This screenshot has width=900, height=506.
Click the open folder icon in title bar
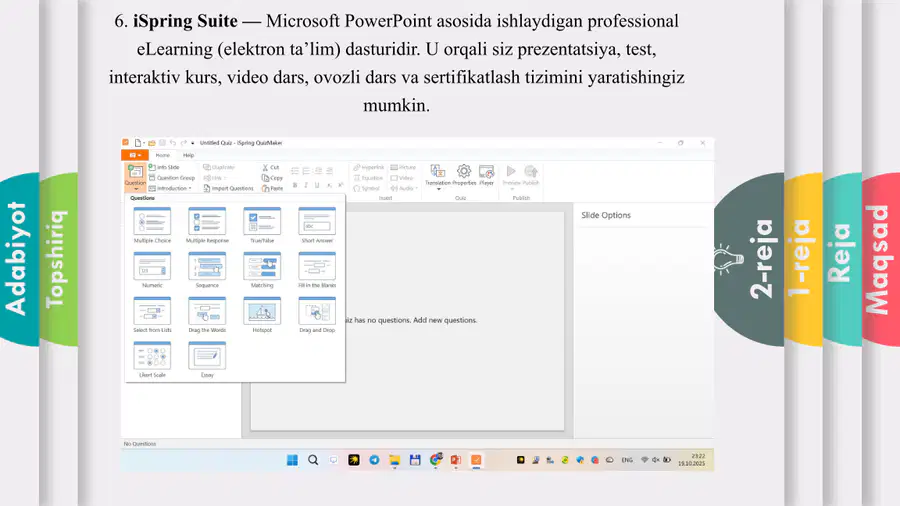152,143
